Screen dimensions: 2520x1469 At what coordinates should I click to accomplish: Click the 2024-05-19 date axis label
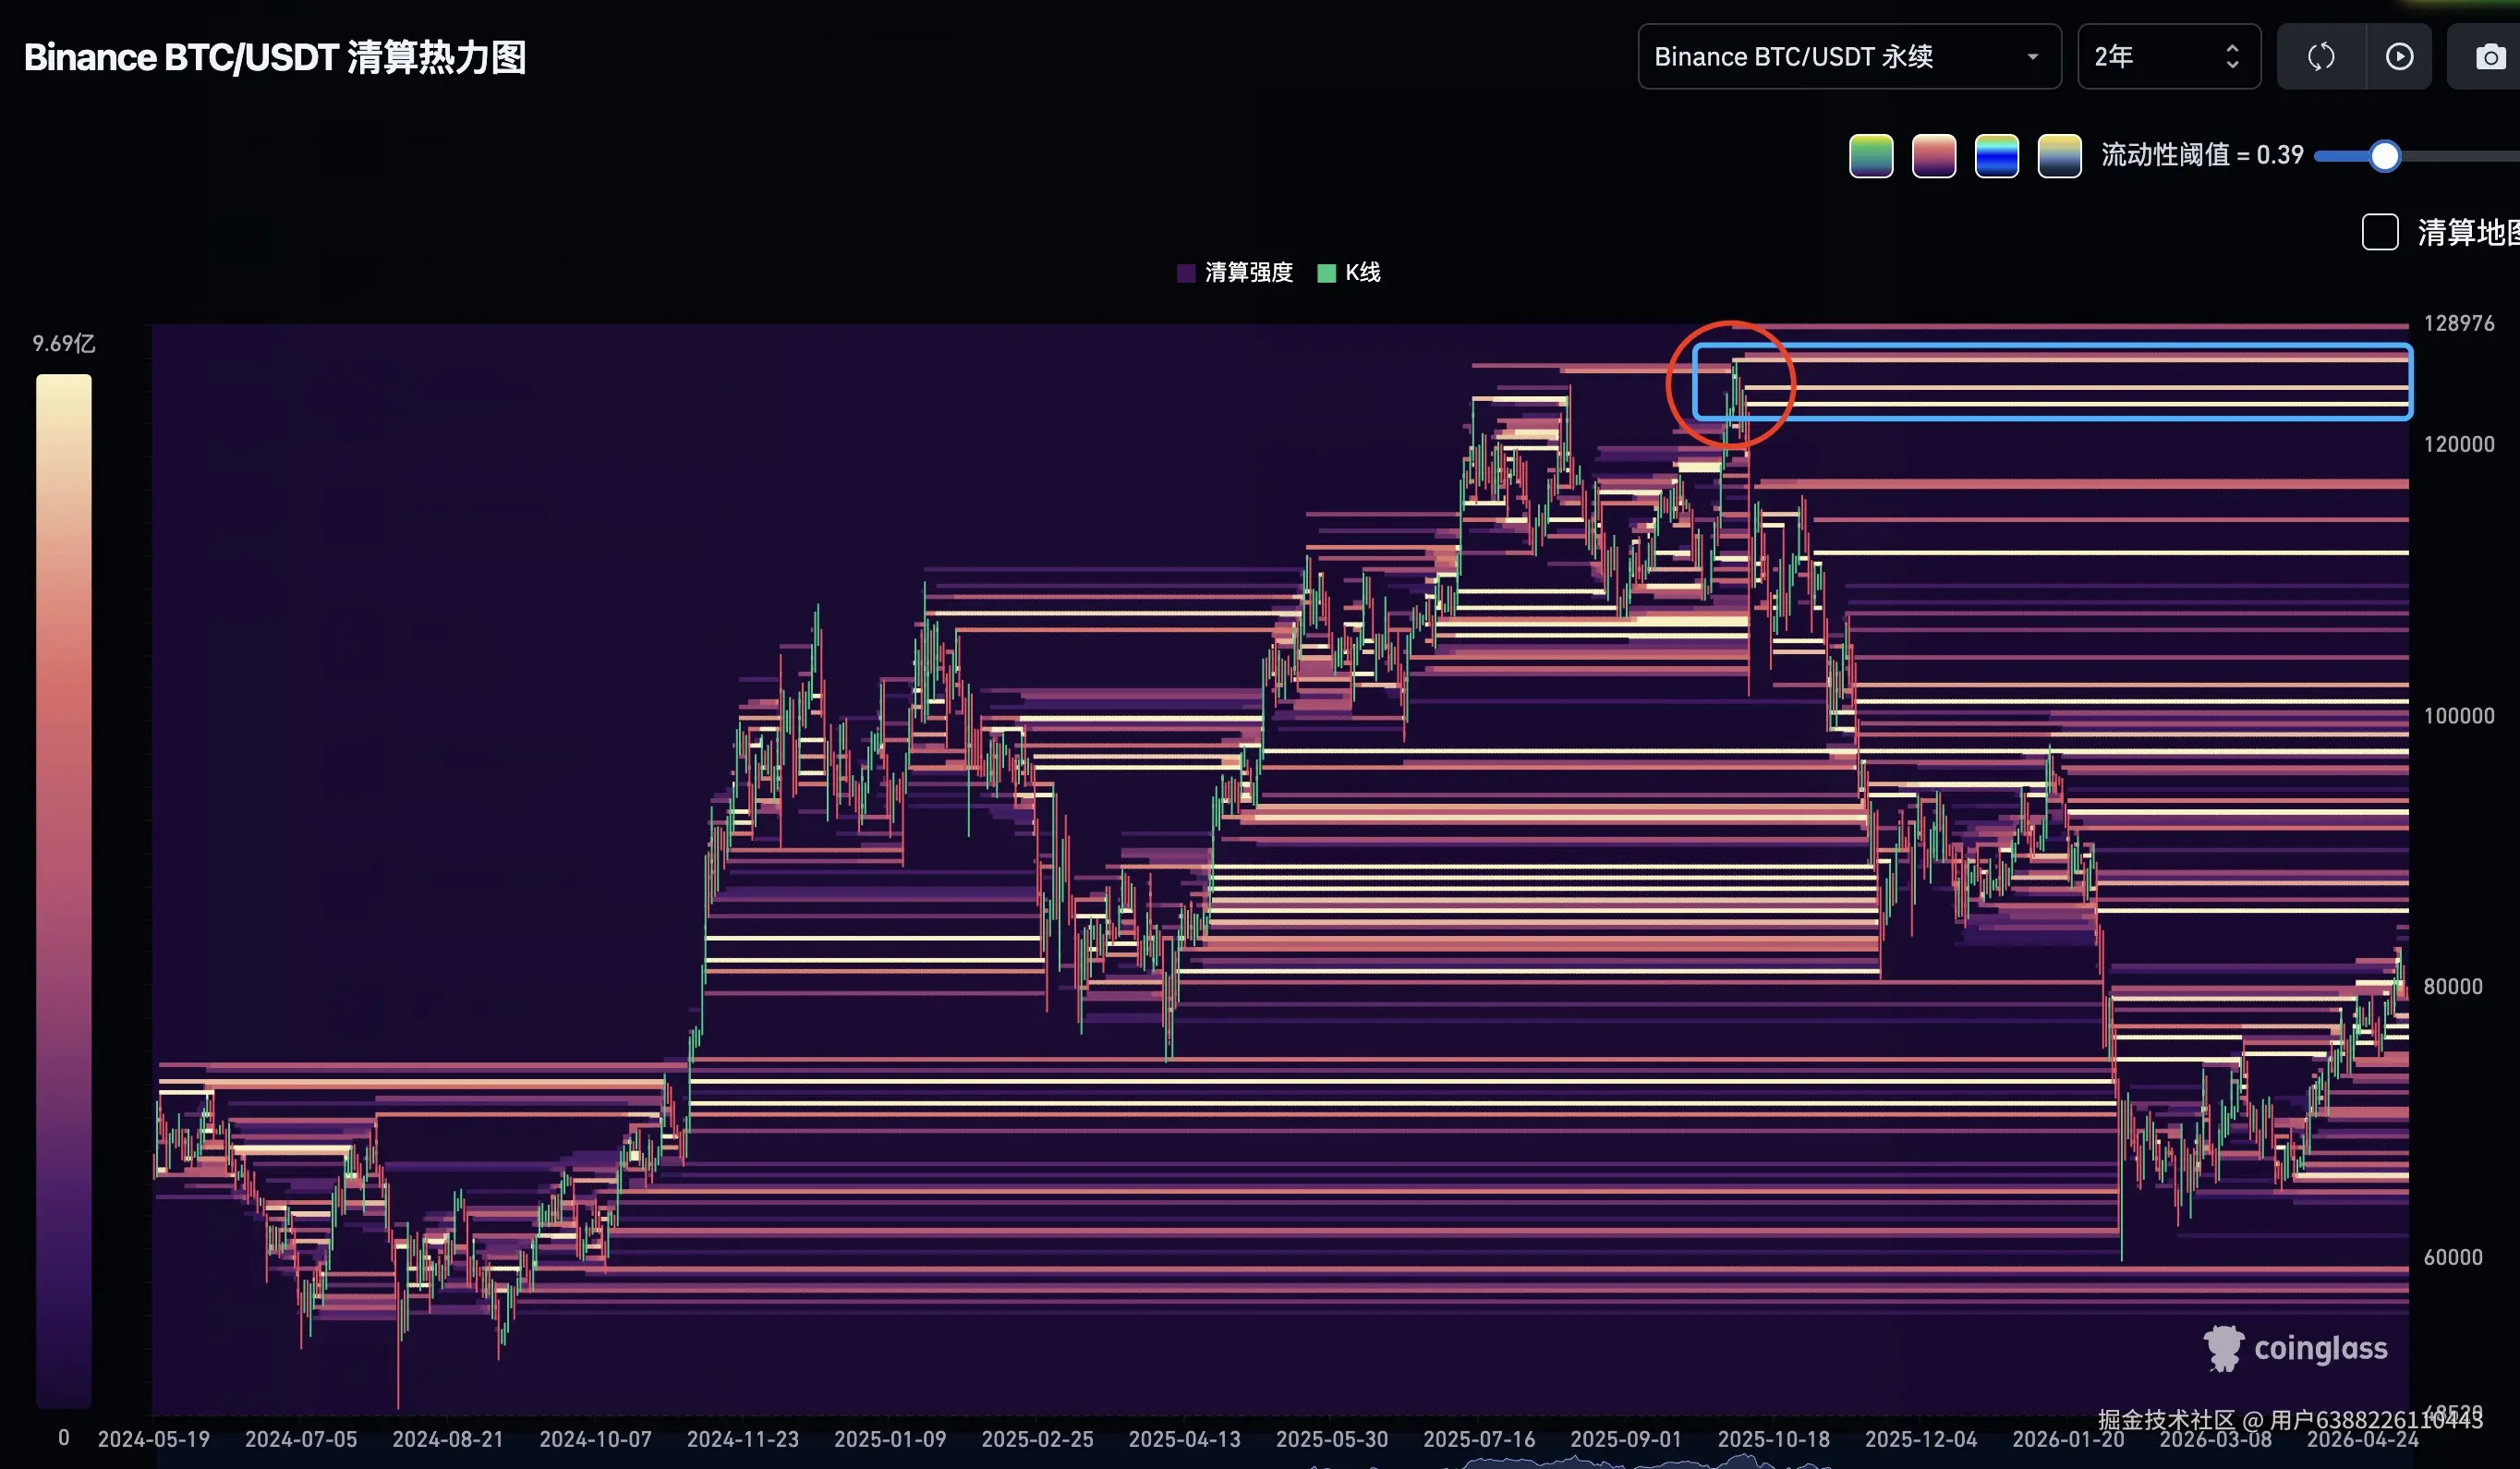[x=154, y=1439]
